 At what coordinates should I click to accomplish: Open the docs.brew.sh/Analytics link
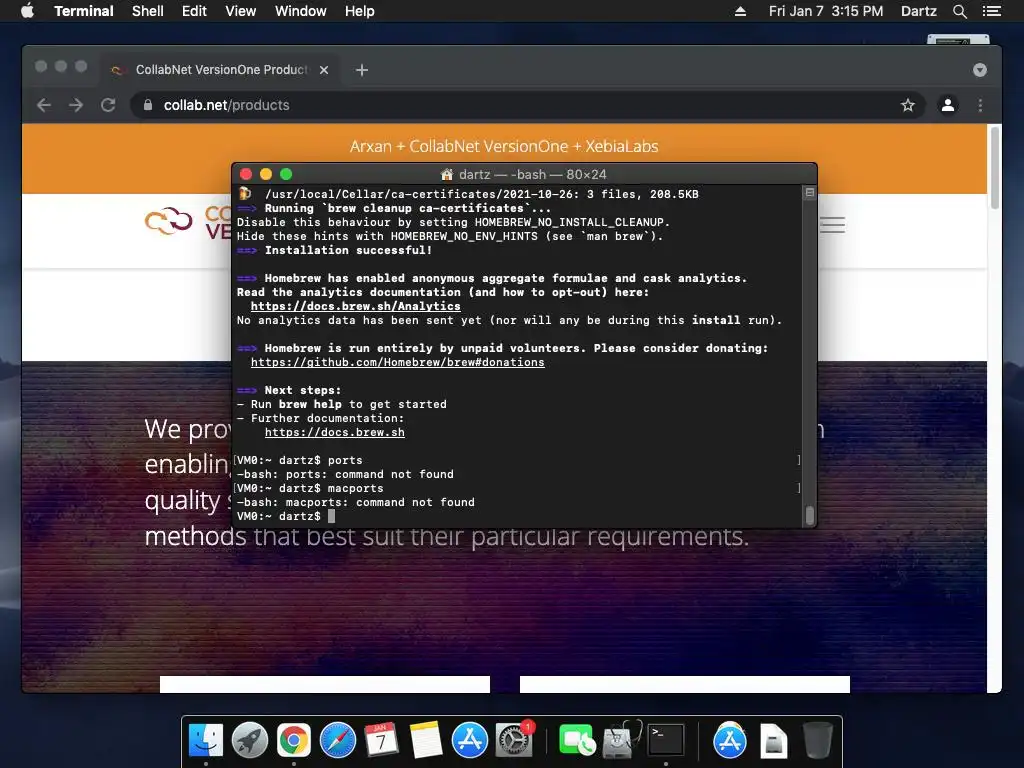coord(355,306)
